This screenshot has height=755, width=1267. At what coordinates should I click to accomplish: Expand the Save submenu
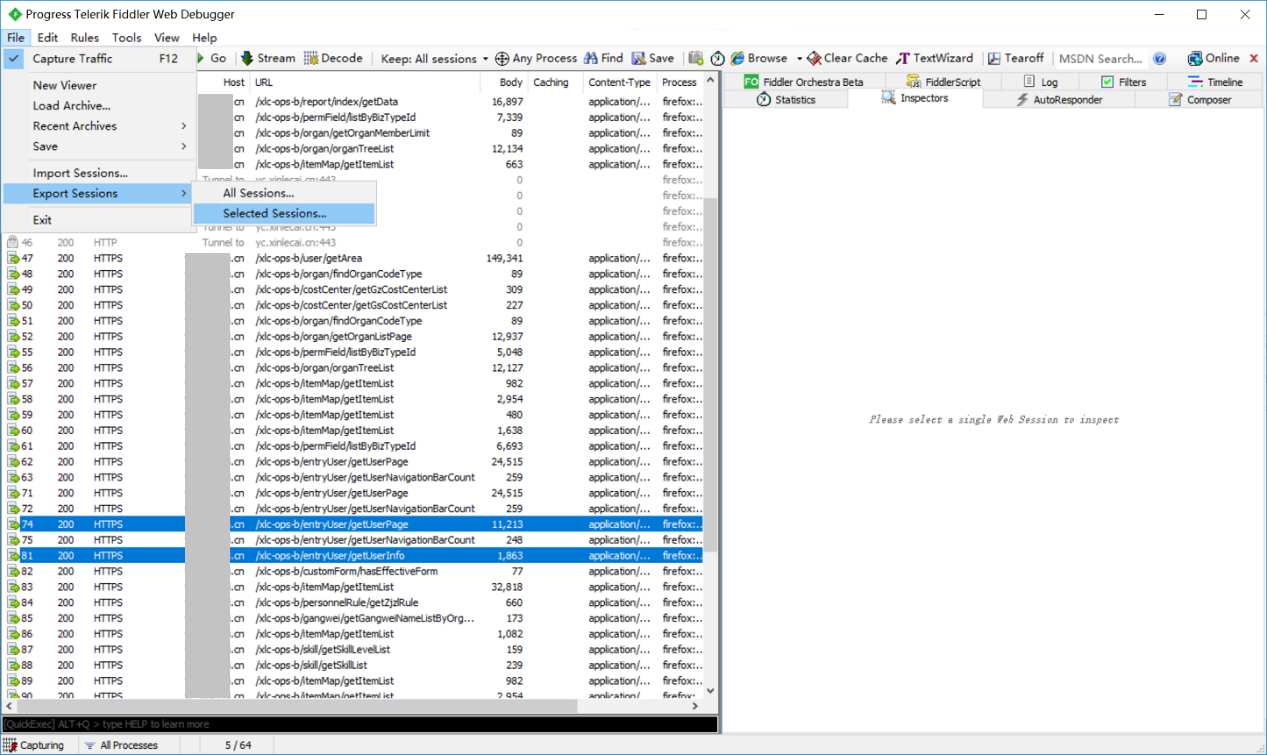pos(99,146)
